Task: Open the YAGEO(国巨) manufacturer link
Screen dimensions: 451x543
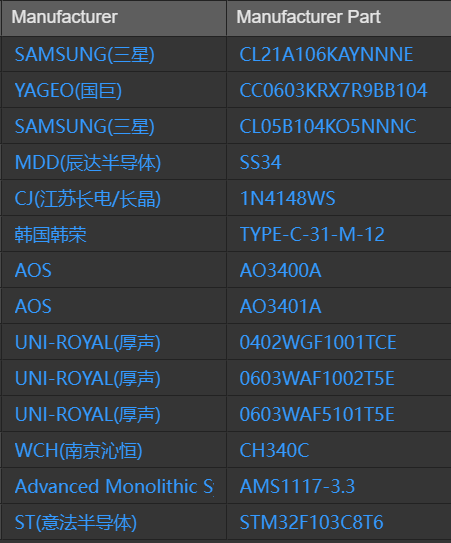Action: click(x=68, y=91)
